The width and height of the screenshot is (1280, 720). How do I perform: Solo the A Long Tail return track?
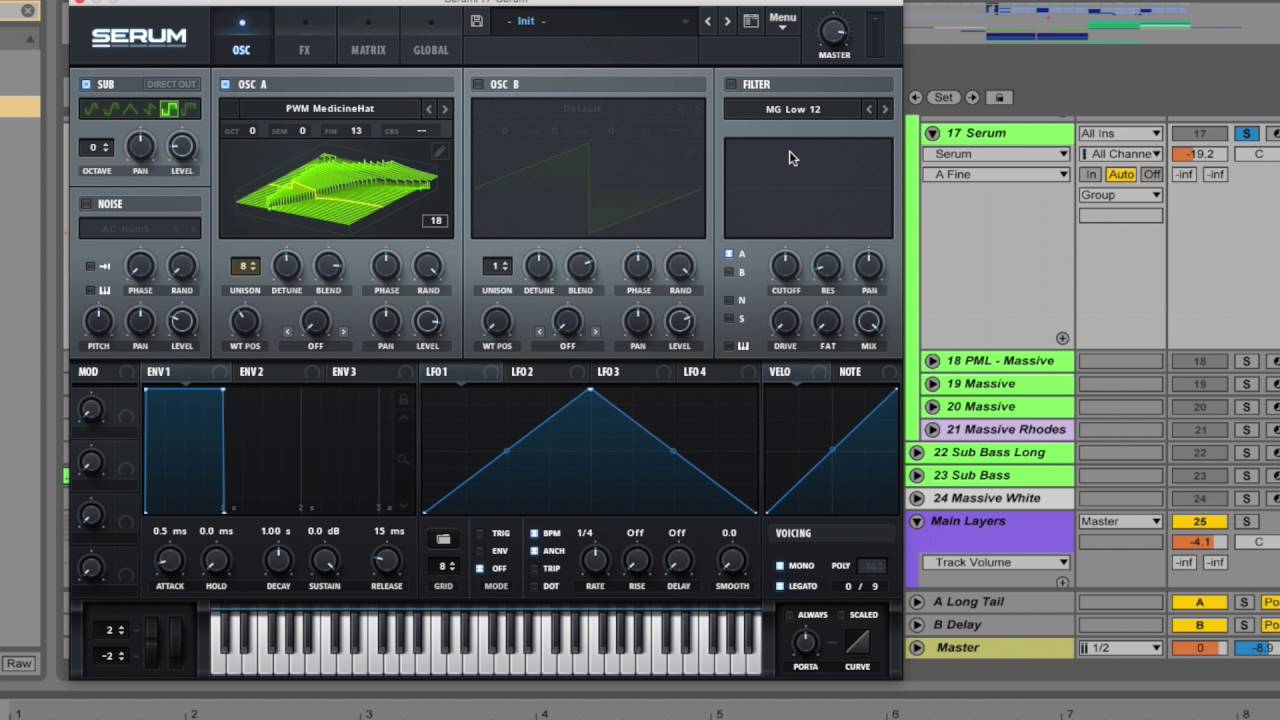coord(1244,602)
